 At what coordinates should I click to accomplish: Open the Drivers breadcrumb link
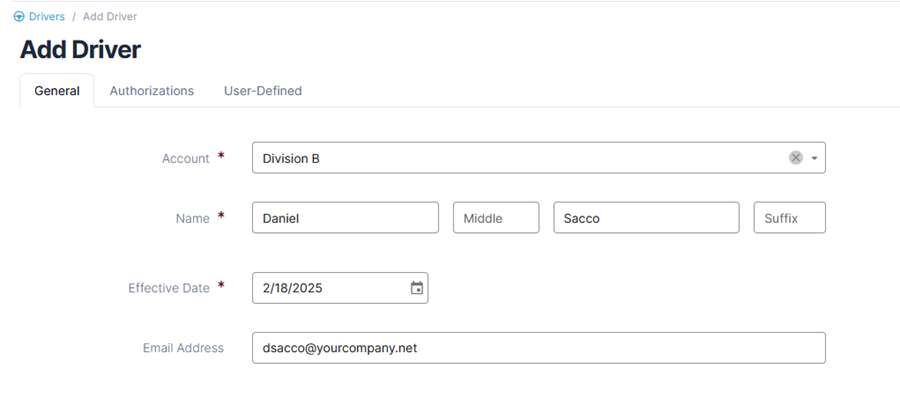pyautogui.click(x=46, y=17)
